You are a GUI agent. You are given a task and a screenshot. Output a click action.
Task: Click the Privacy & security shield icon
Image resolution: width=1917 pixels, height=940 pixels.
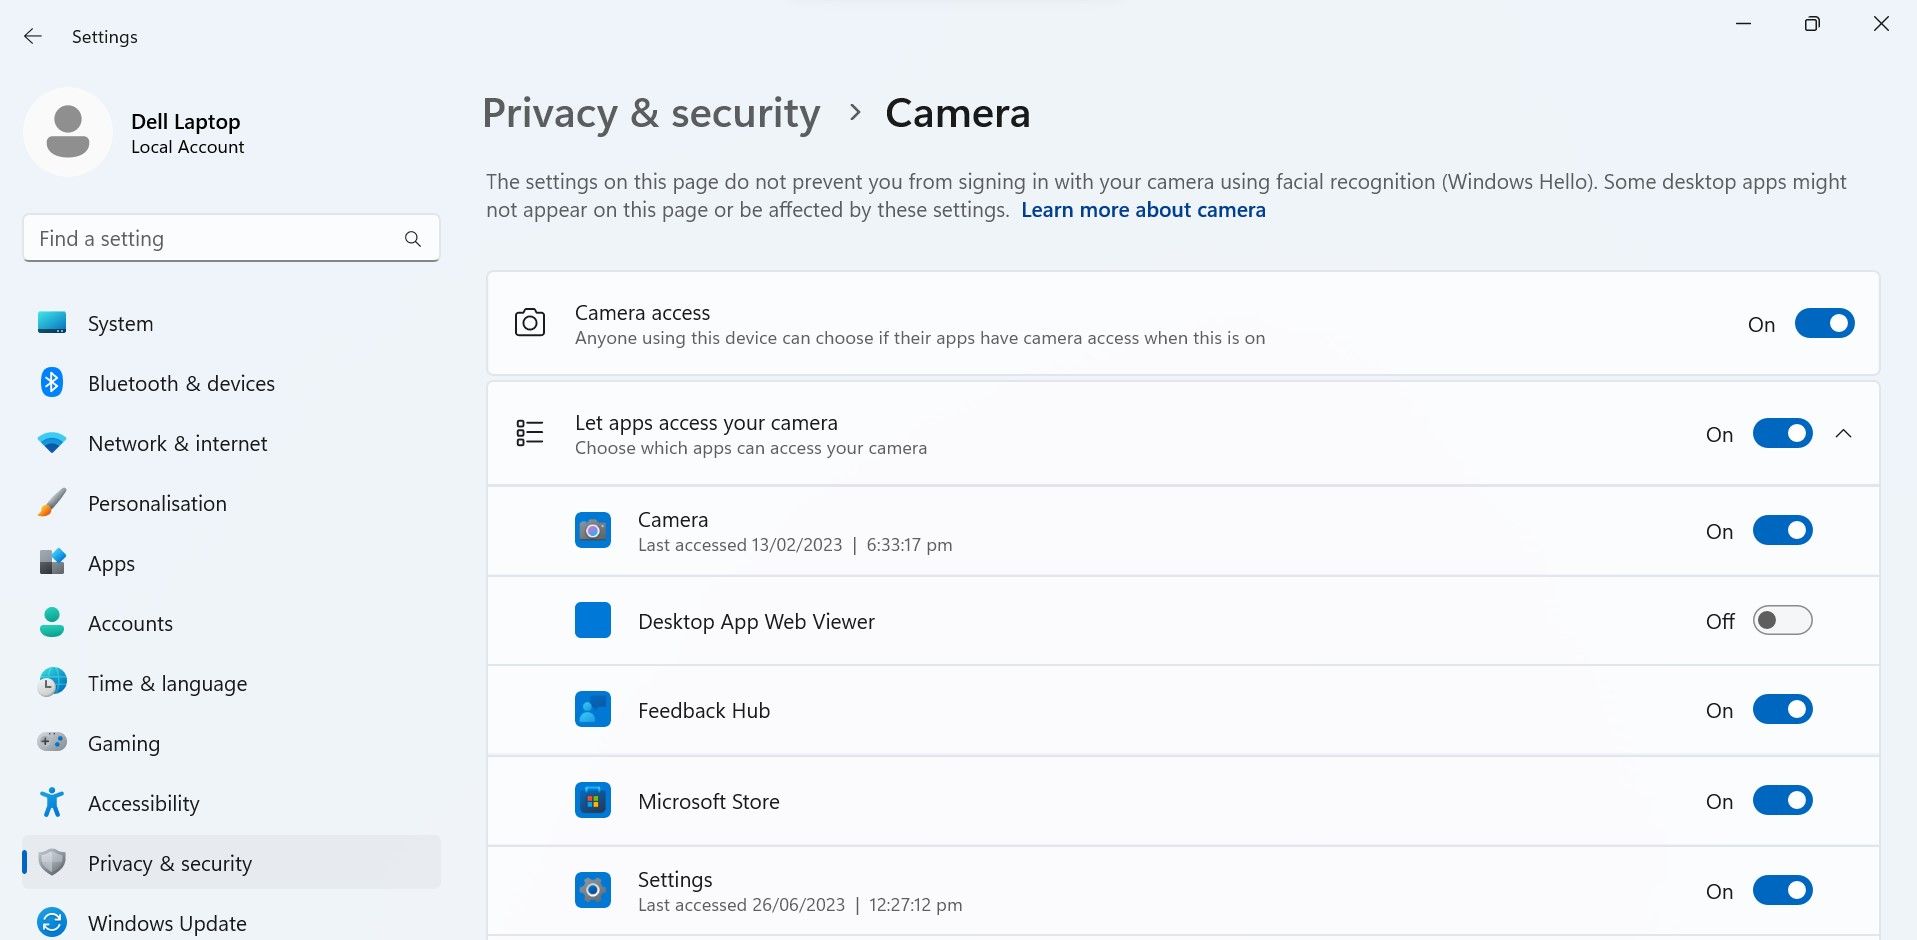50,862
